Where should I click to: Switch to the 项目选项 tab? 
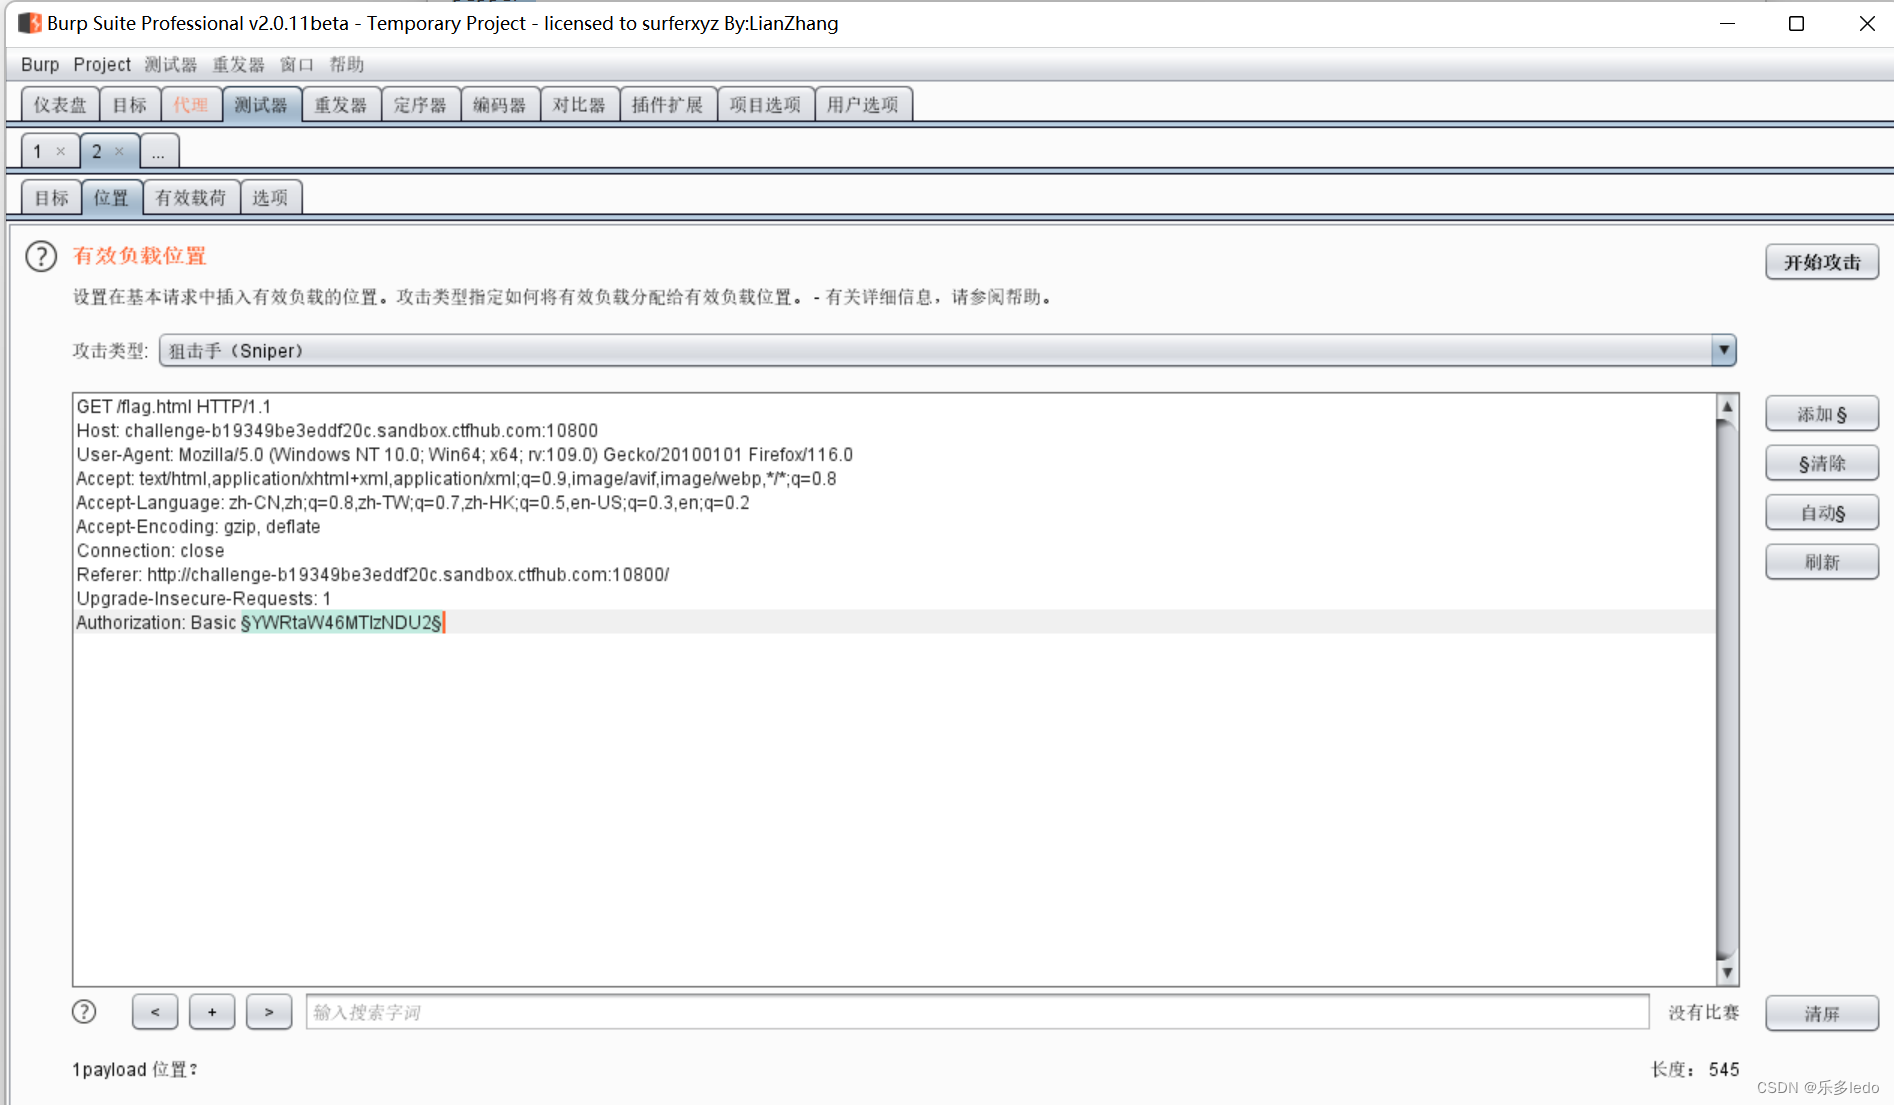point(765,104)
